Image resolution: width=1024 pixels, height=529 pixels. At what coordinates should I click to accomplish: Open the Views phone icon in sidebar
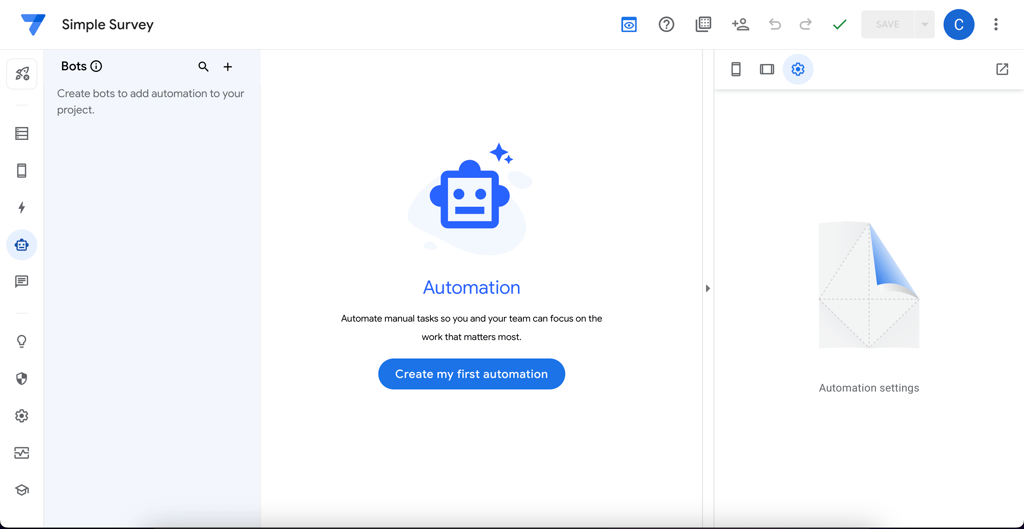click(x=22, y=171)
